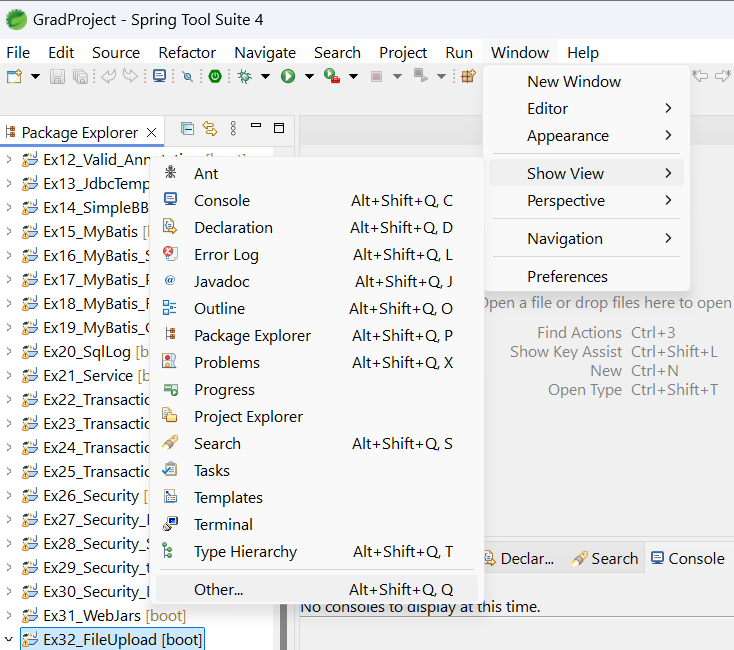The image size is (734, 650).
Task: Open Package Explorer View Menu dots
Action: [x=233, y=128]
